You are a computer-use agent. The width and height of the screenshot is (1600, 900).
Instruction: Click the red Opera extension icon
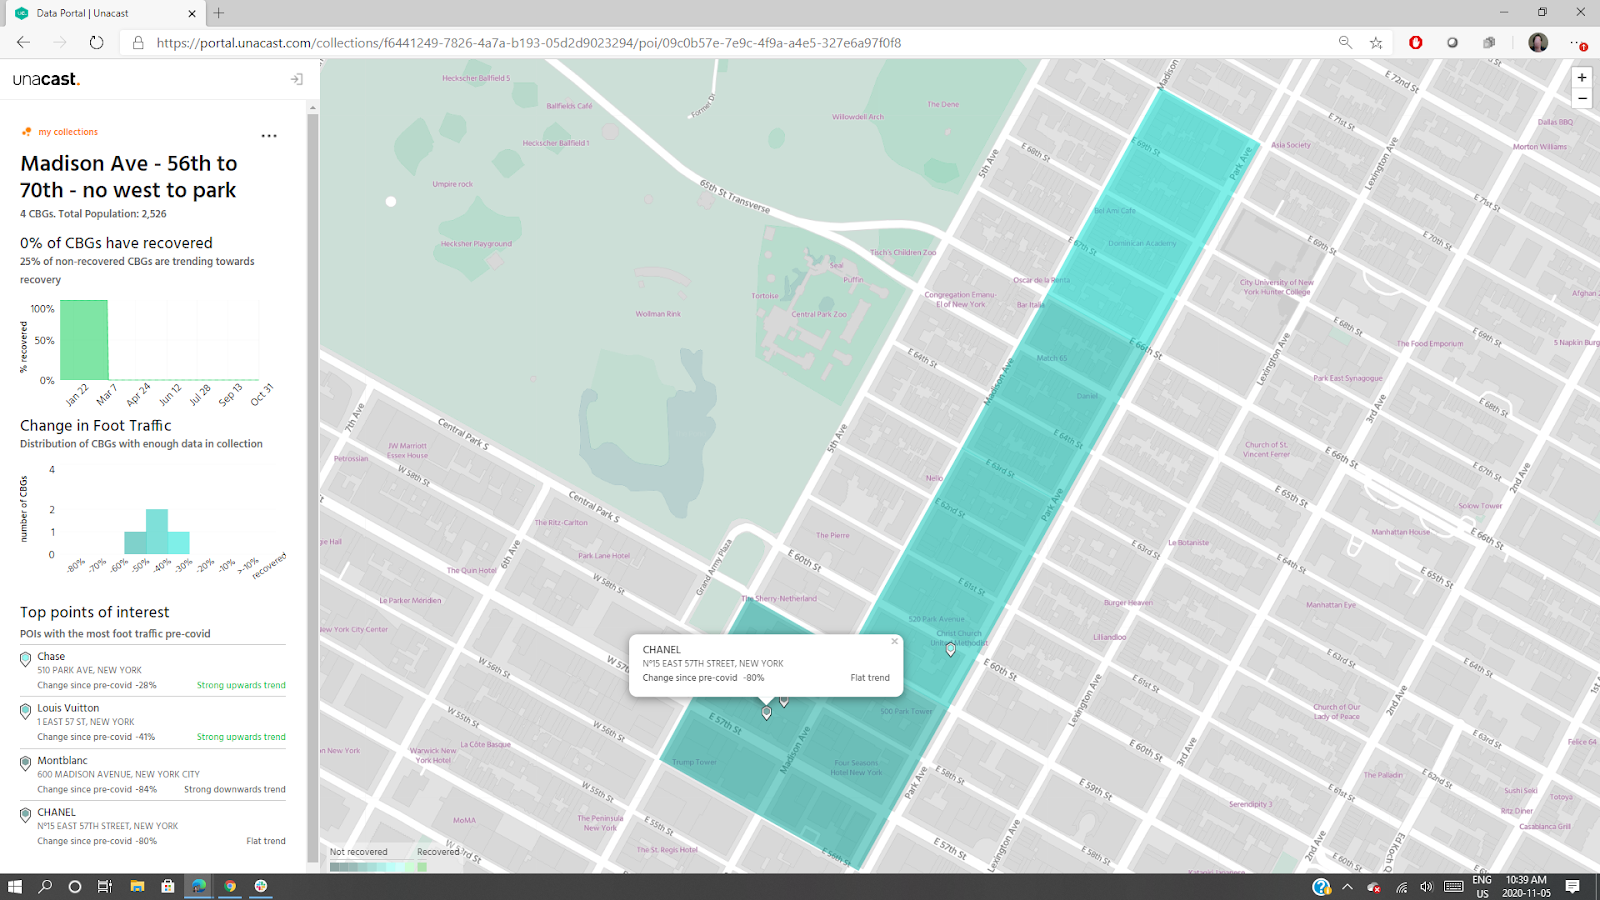(1415, 42)
